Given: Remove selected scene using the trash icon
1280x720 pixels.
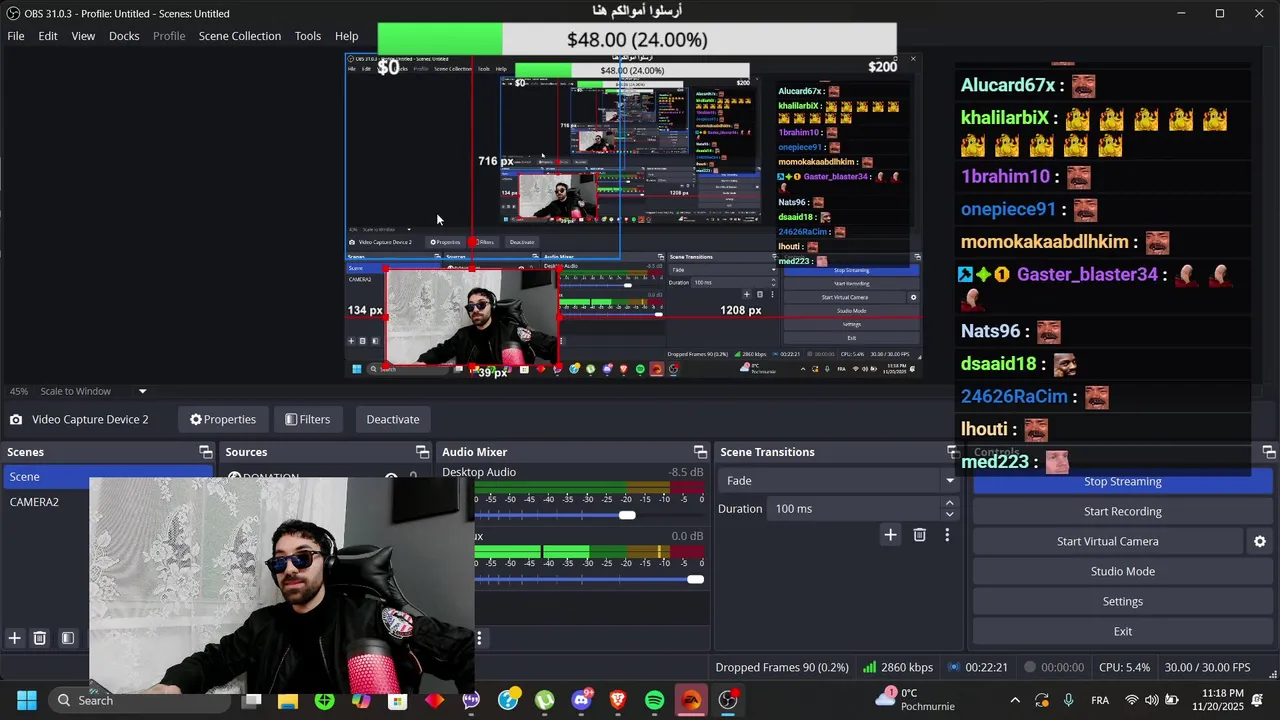Looking at the screenshot, I should pos(40,638).
